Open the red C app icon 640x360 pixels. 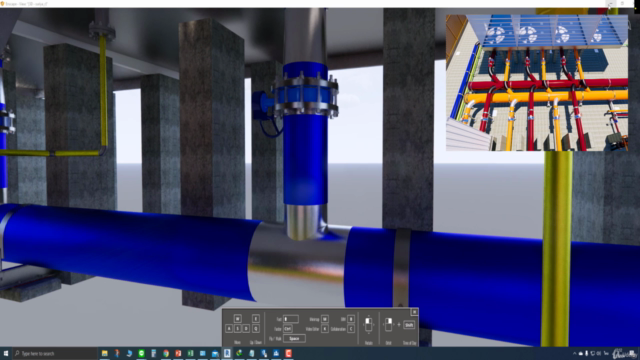288,353
